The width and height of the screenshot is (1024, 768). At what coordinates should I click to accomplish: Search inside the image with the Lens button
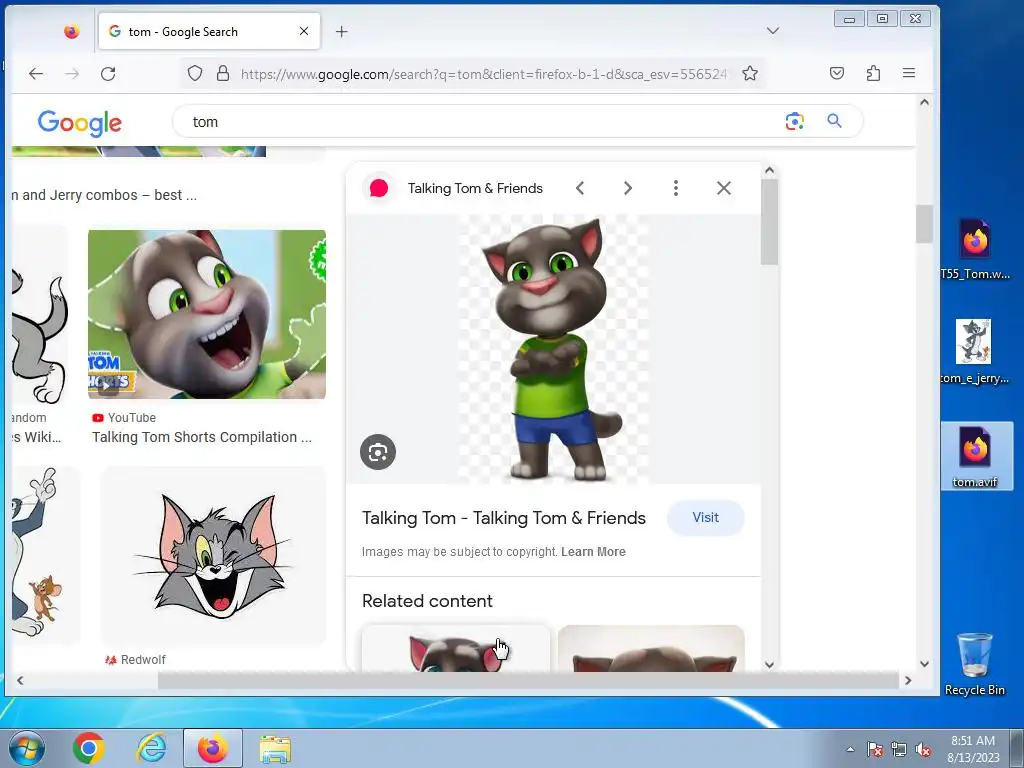click(377, 452)
